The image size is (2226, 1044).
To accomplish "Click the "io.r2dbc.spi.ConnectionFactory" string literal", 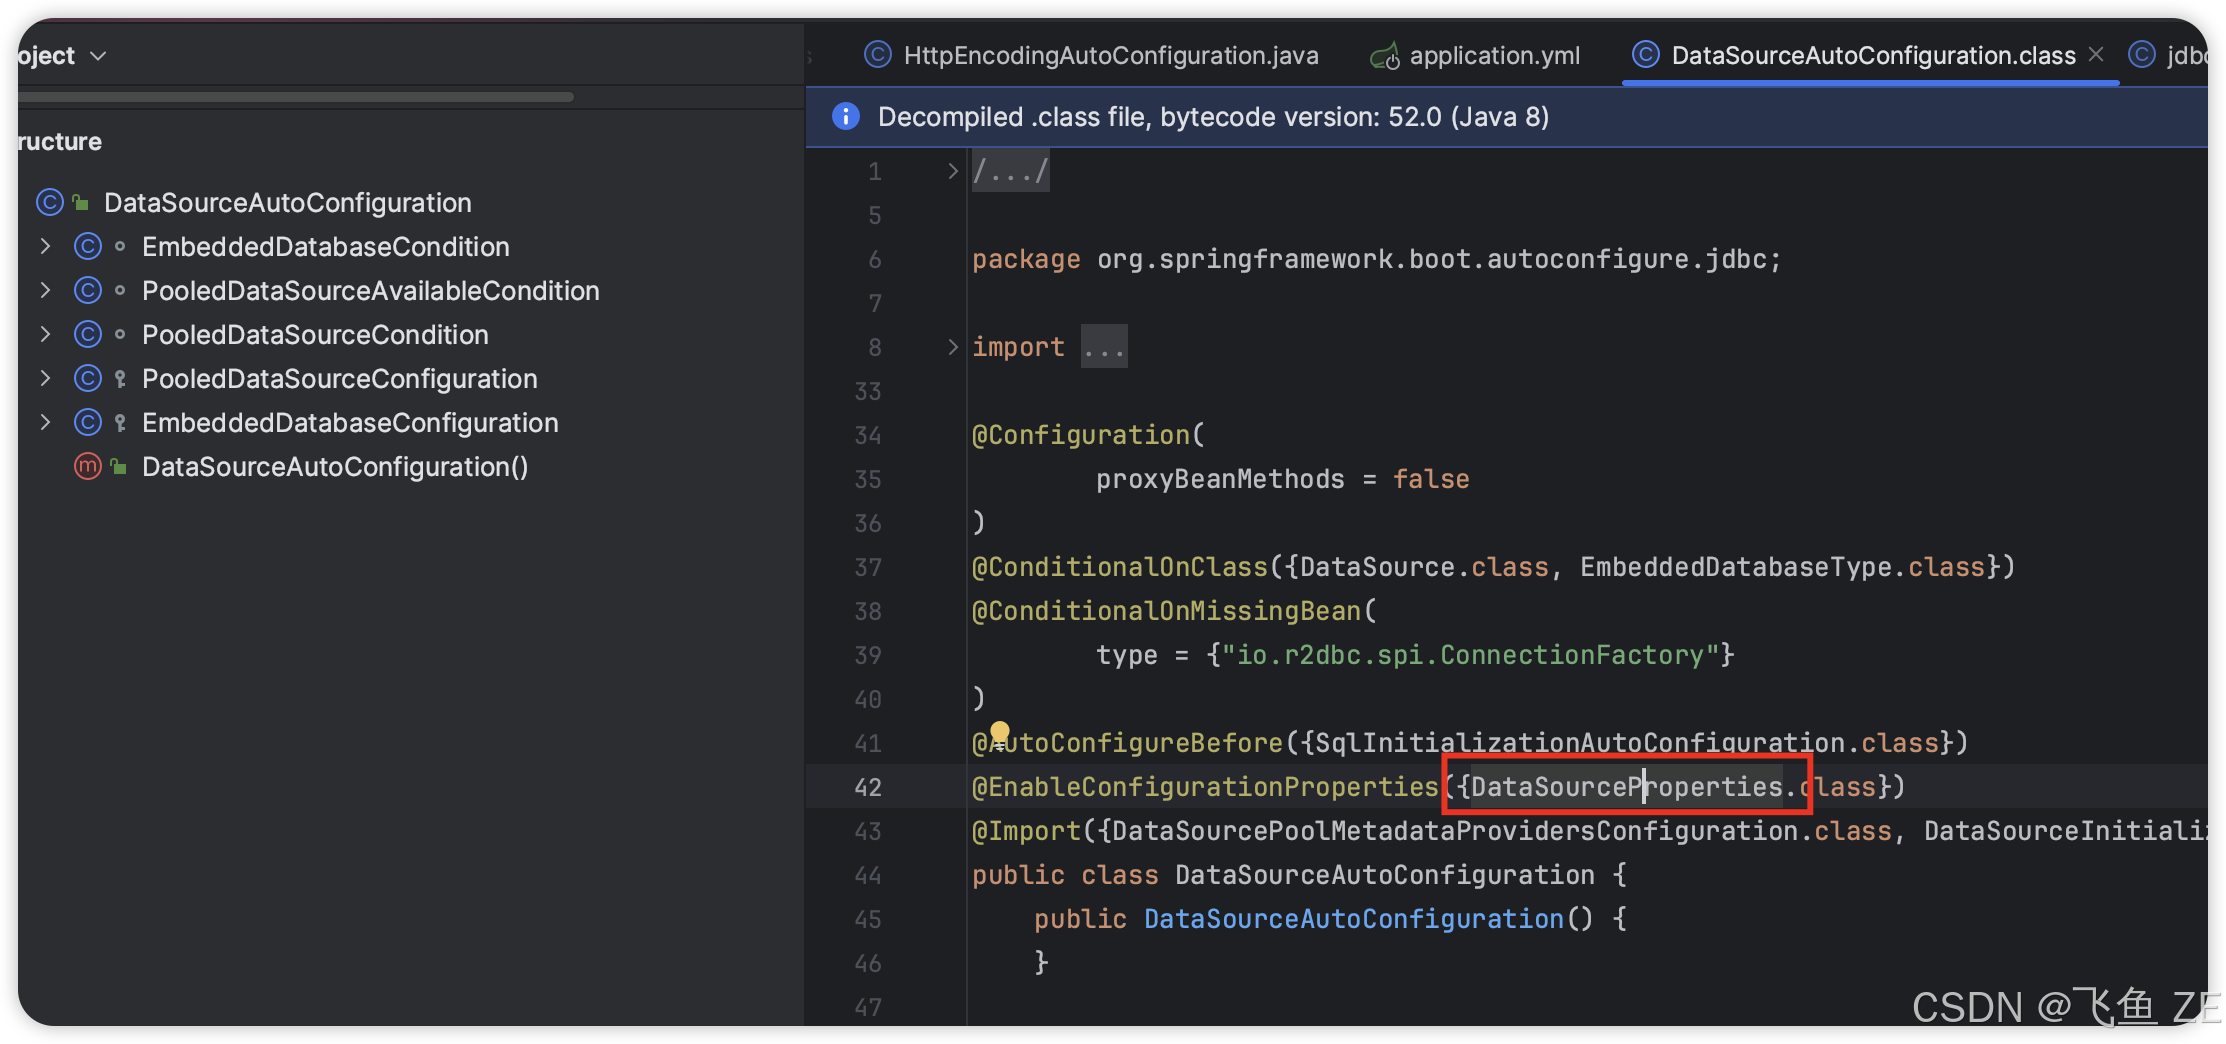I will (1470, 655).
